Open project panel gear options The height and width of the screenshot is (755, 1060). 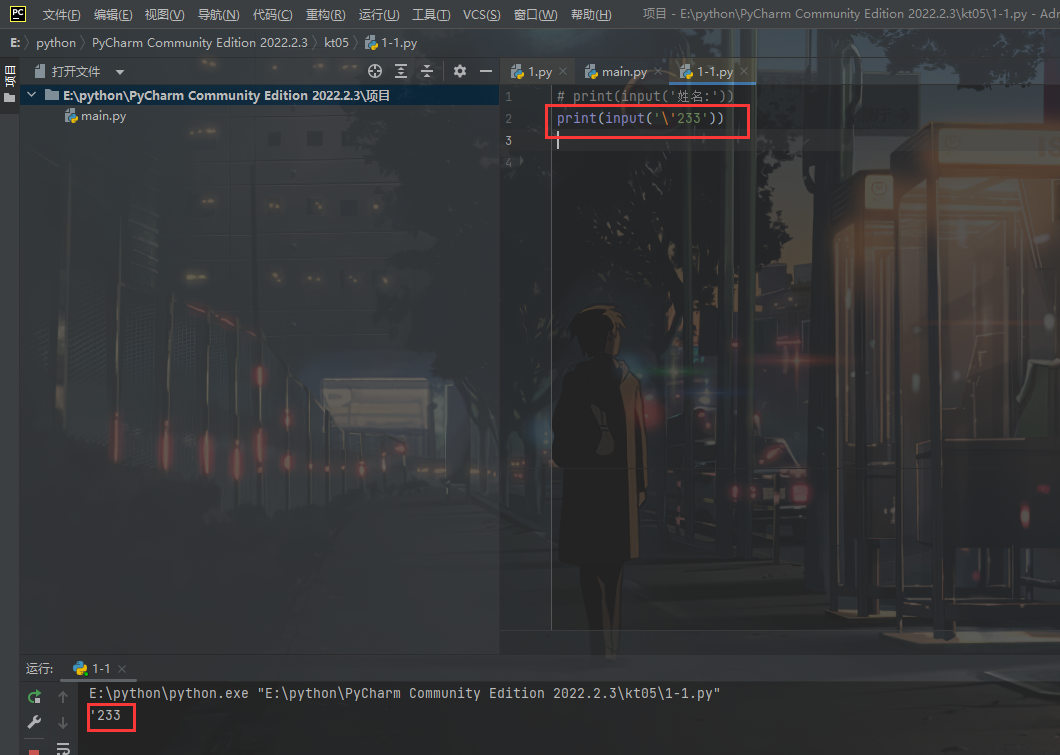460,71
